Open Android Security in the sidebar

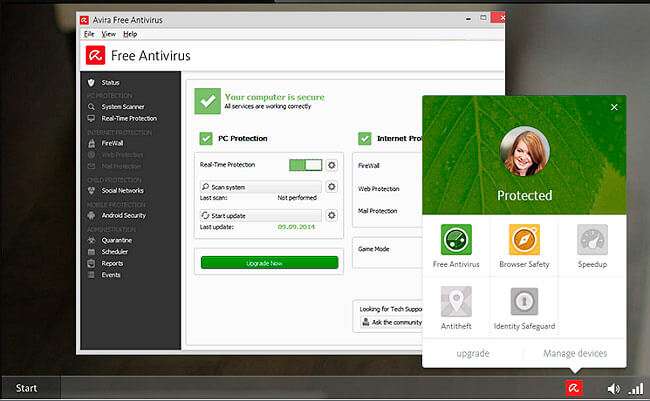[x=124, y=215]
